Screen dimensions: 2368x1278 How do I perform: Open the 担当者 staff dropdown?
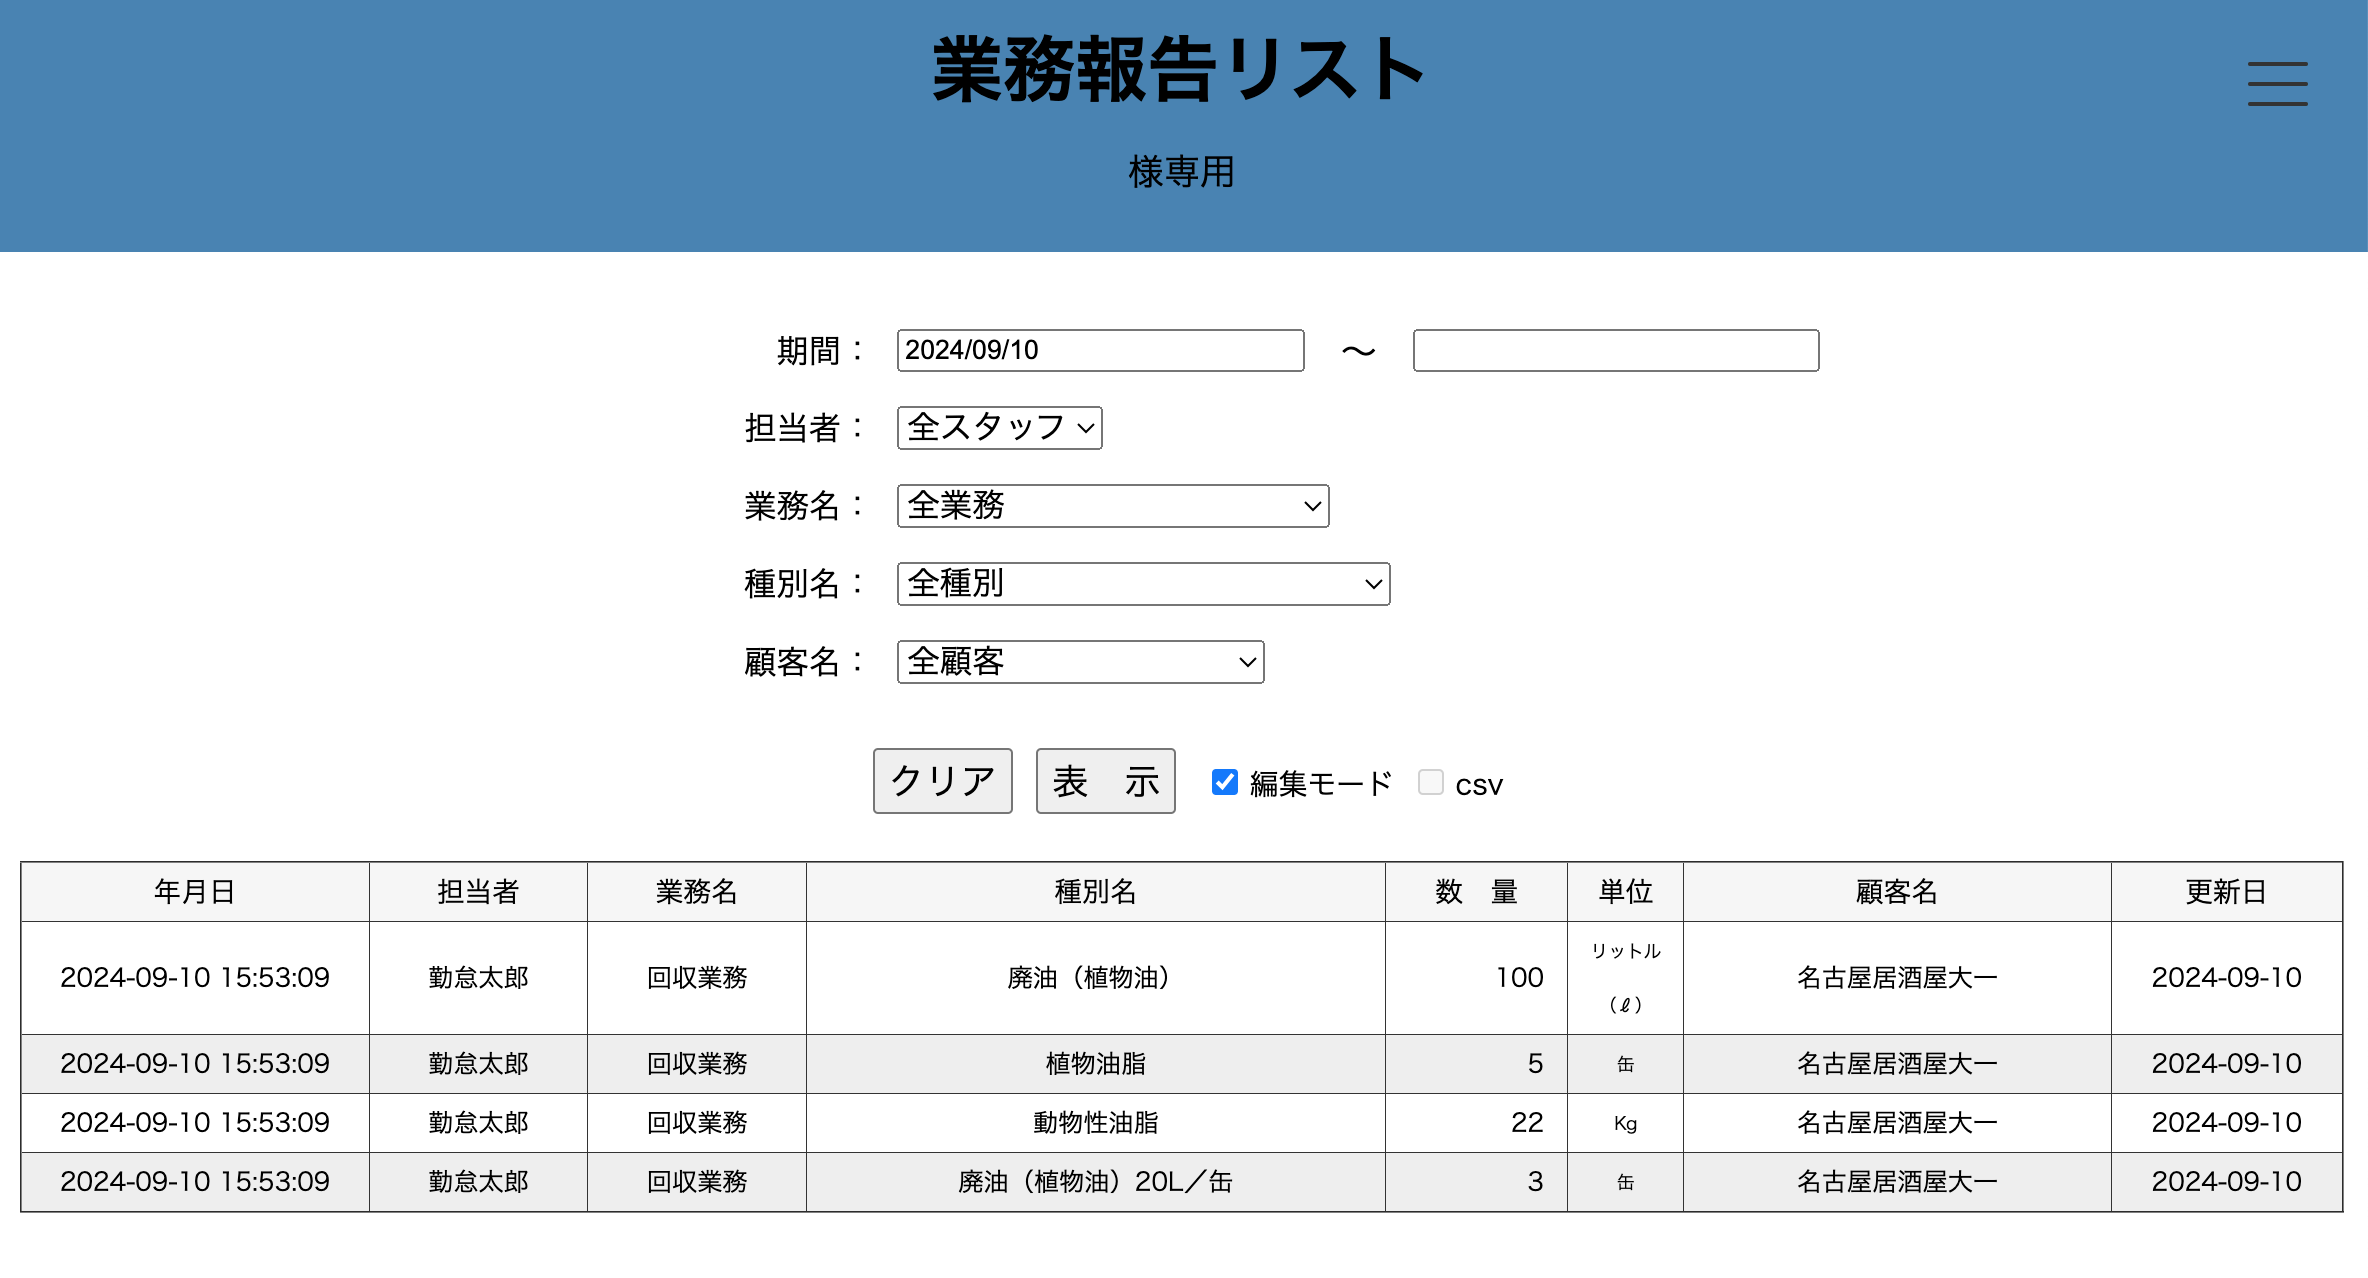[x=998, y=428]
